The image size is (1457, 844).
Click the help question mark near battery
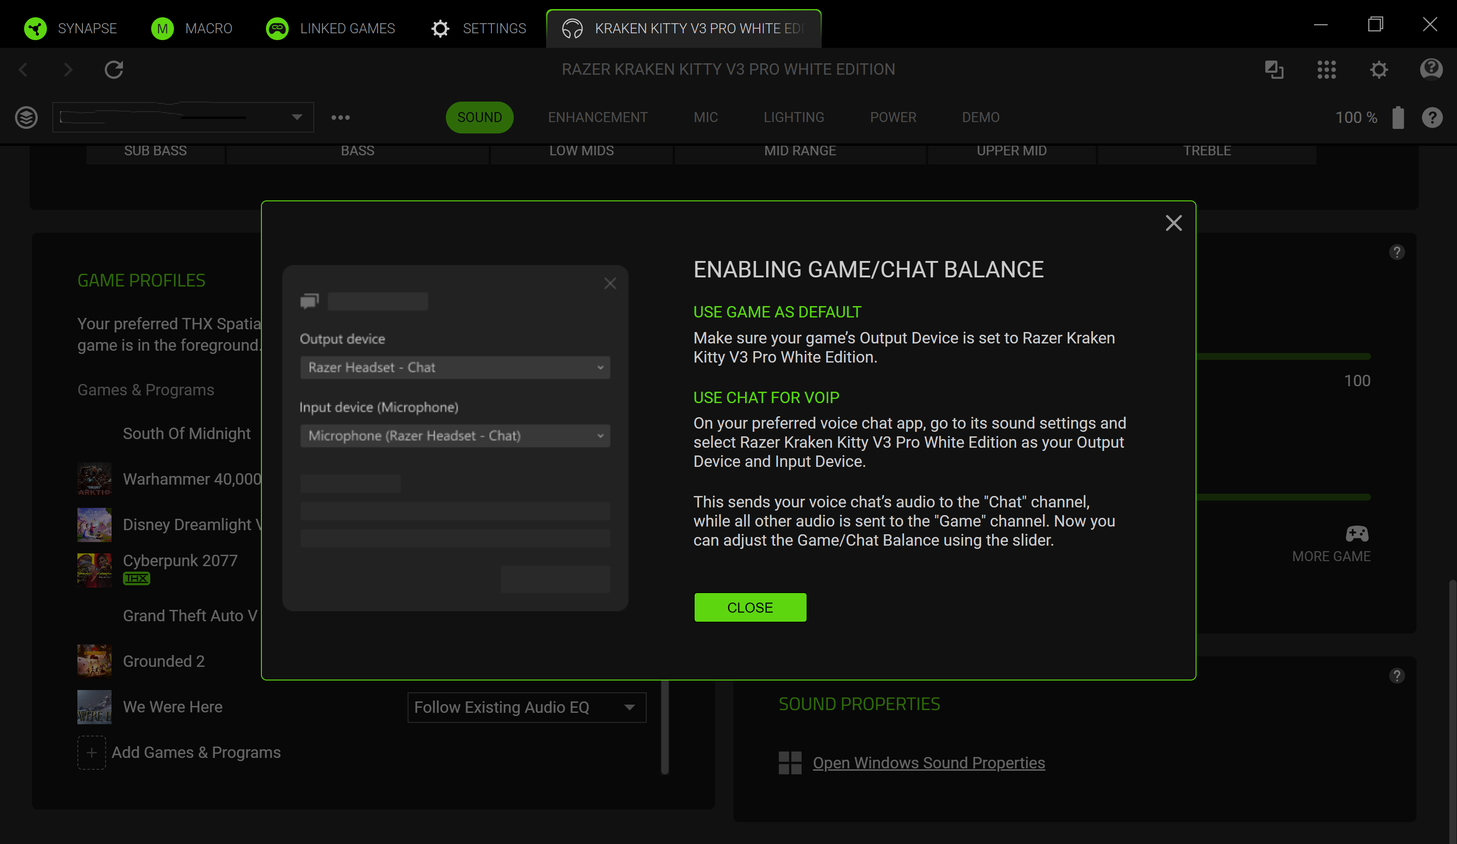tap(1432, 117)
